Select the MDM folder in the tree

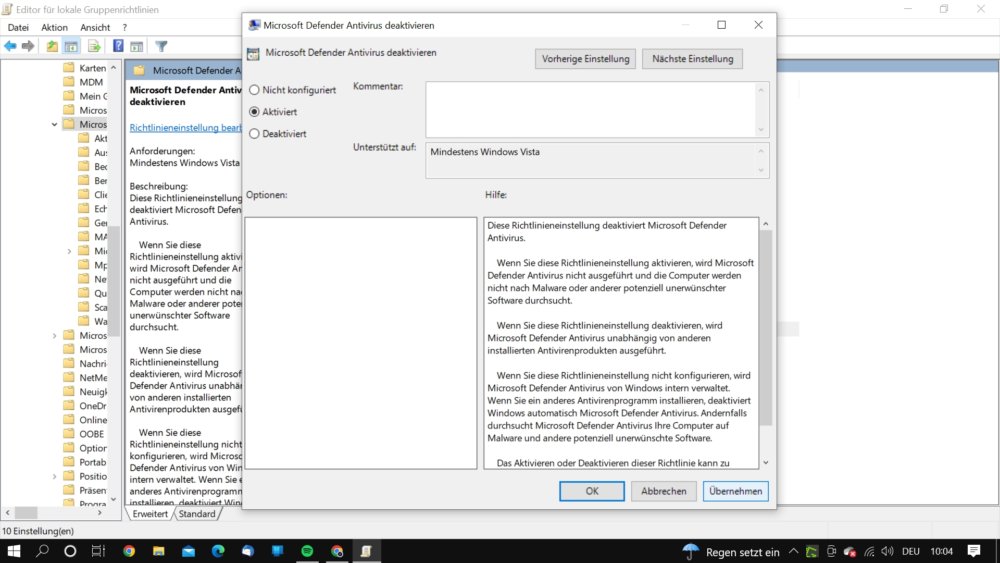[x=83, y=82]
